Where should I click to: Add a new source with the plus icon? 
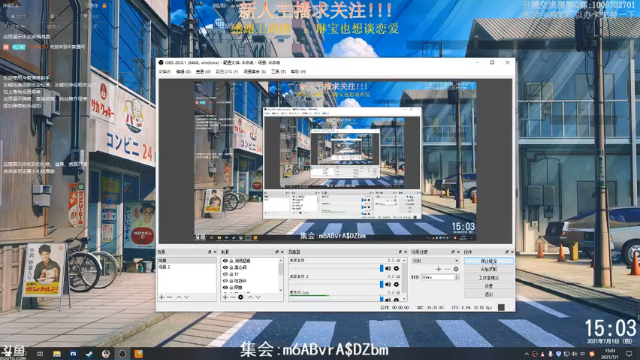point(225,297)
